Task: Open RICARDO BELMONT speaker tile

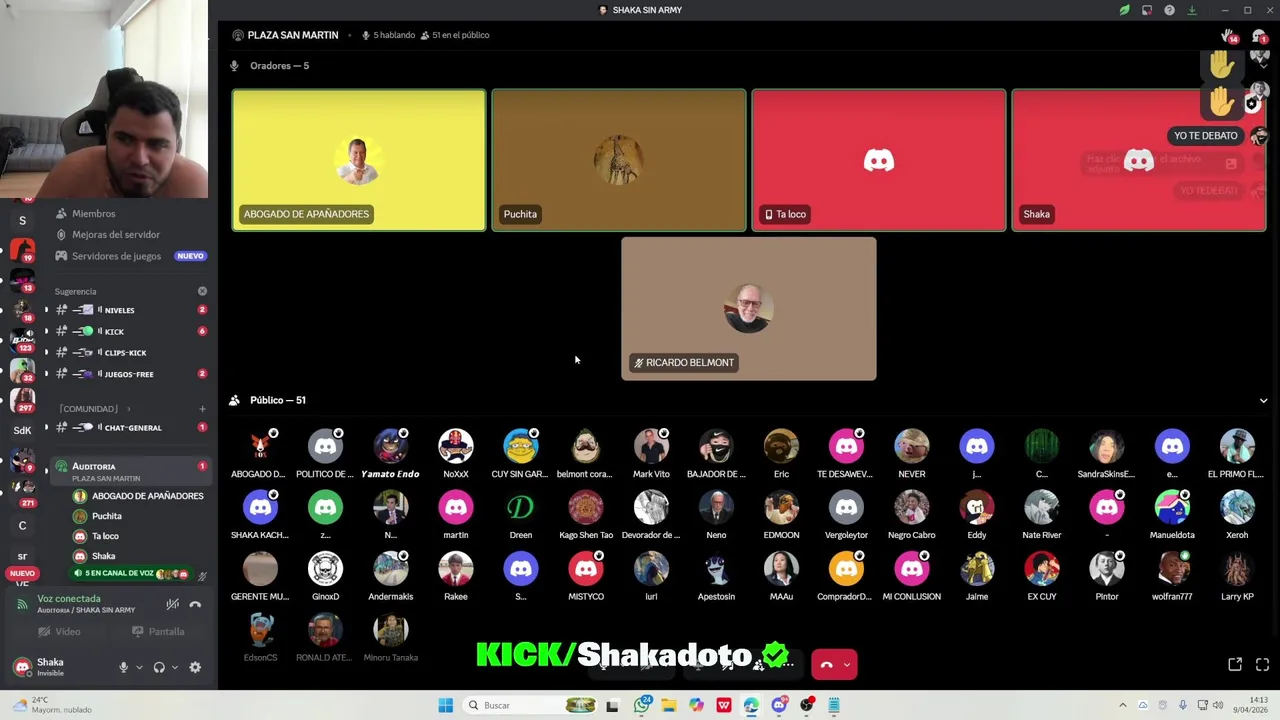Action: (x=749, y=308)
